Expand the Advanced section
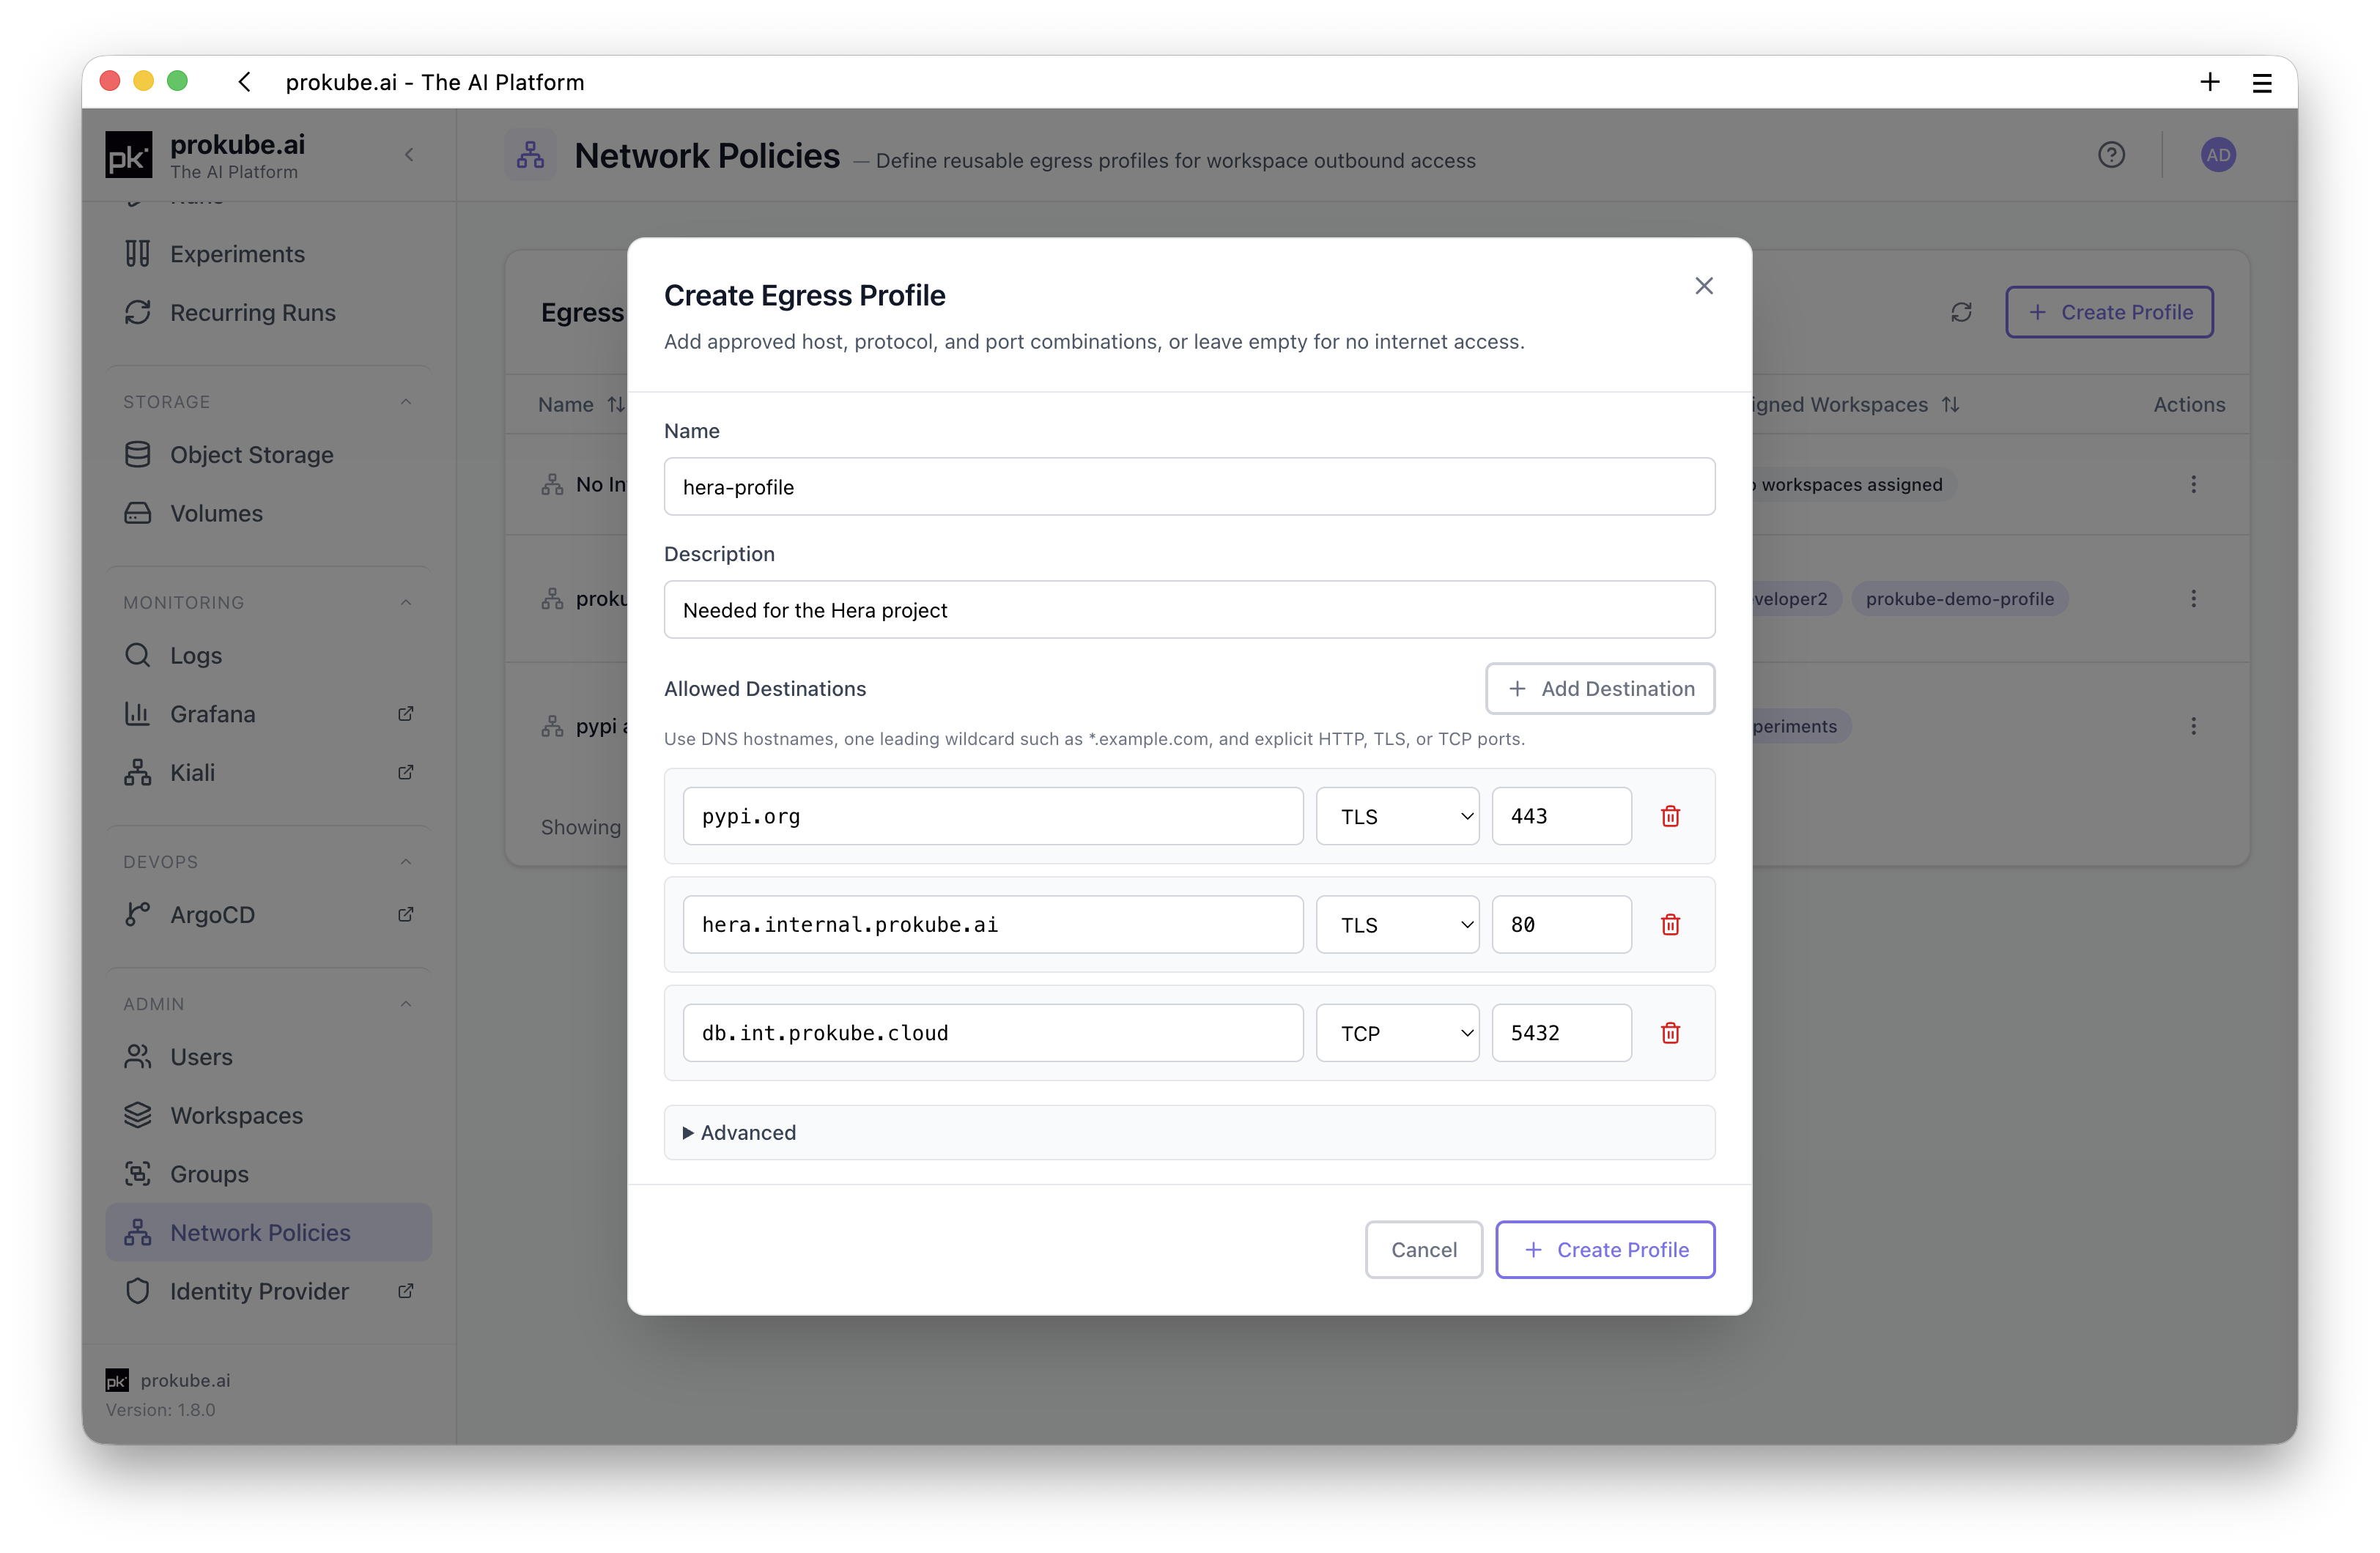 point(1189,1132)
